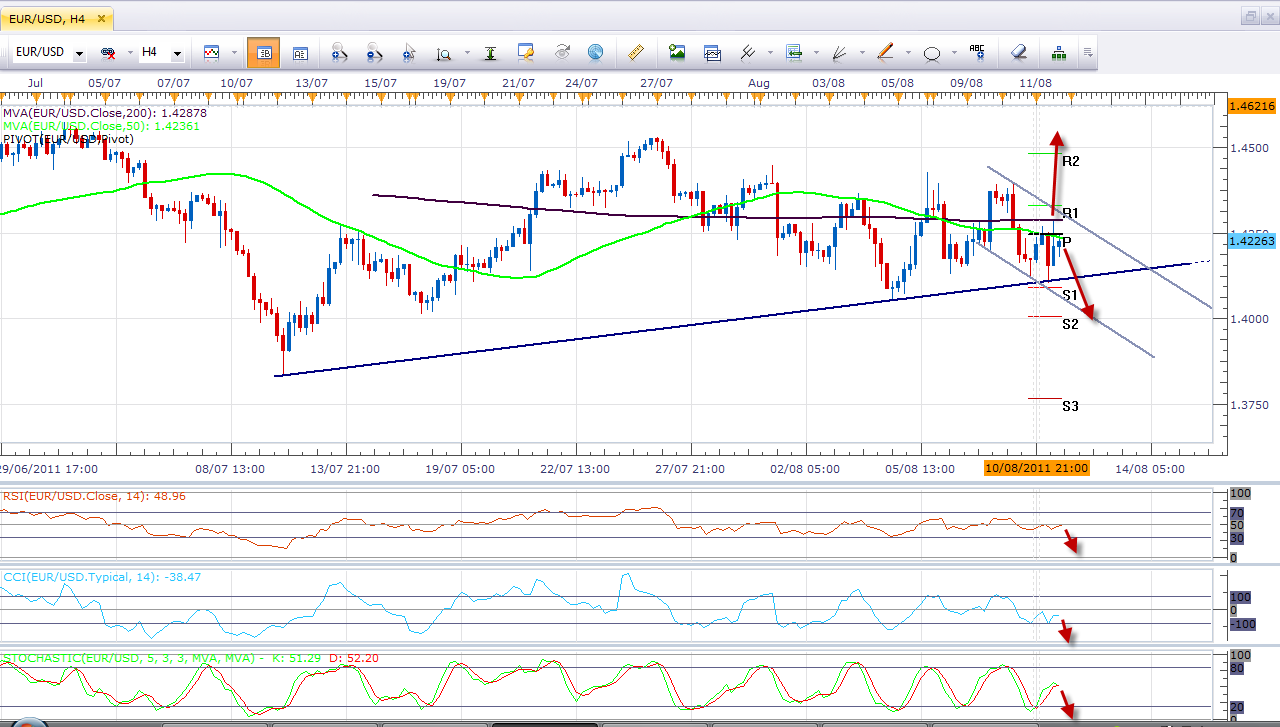Viewport: 1280px width, 727px height.
Task: Click the 13/07 date on top axis
Action: point(312,83)
